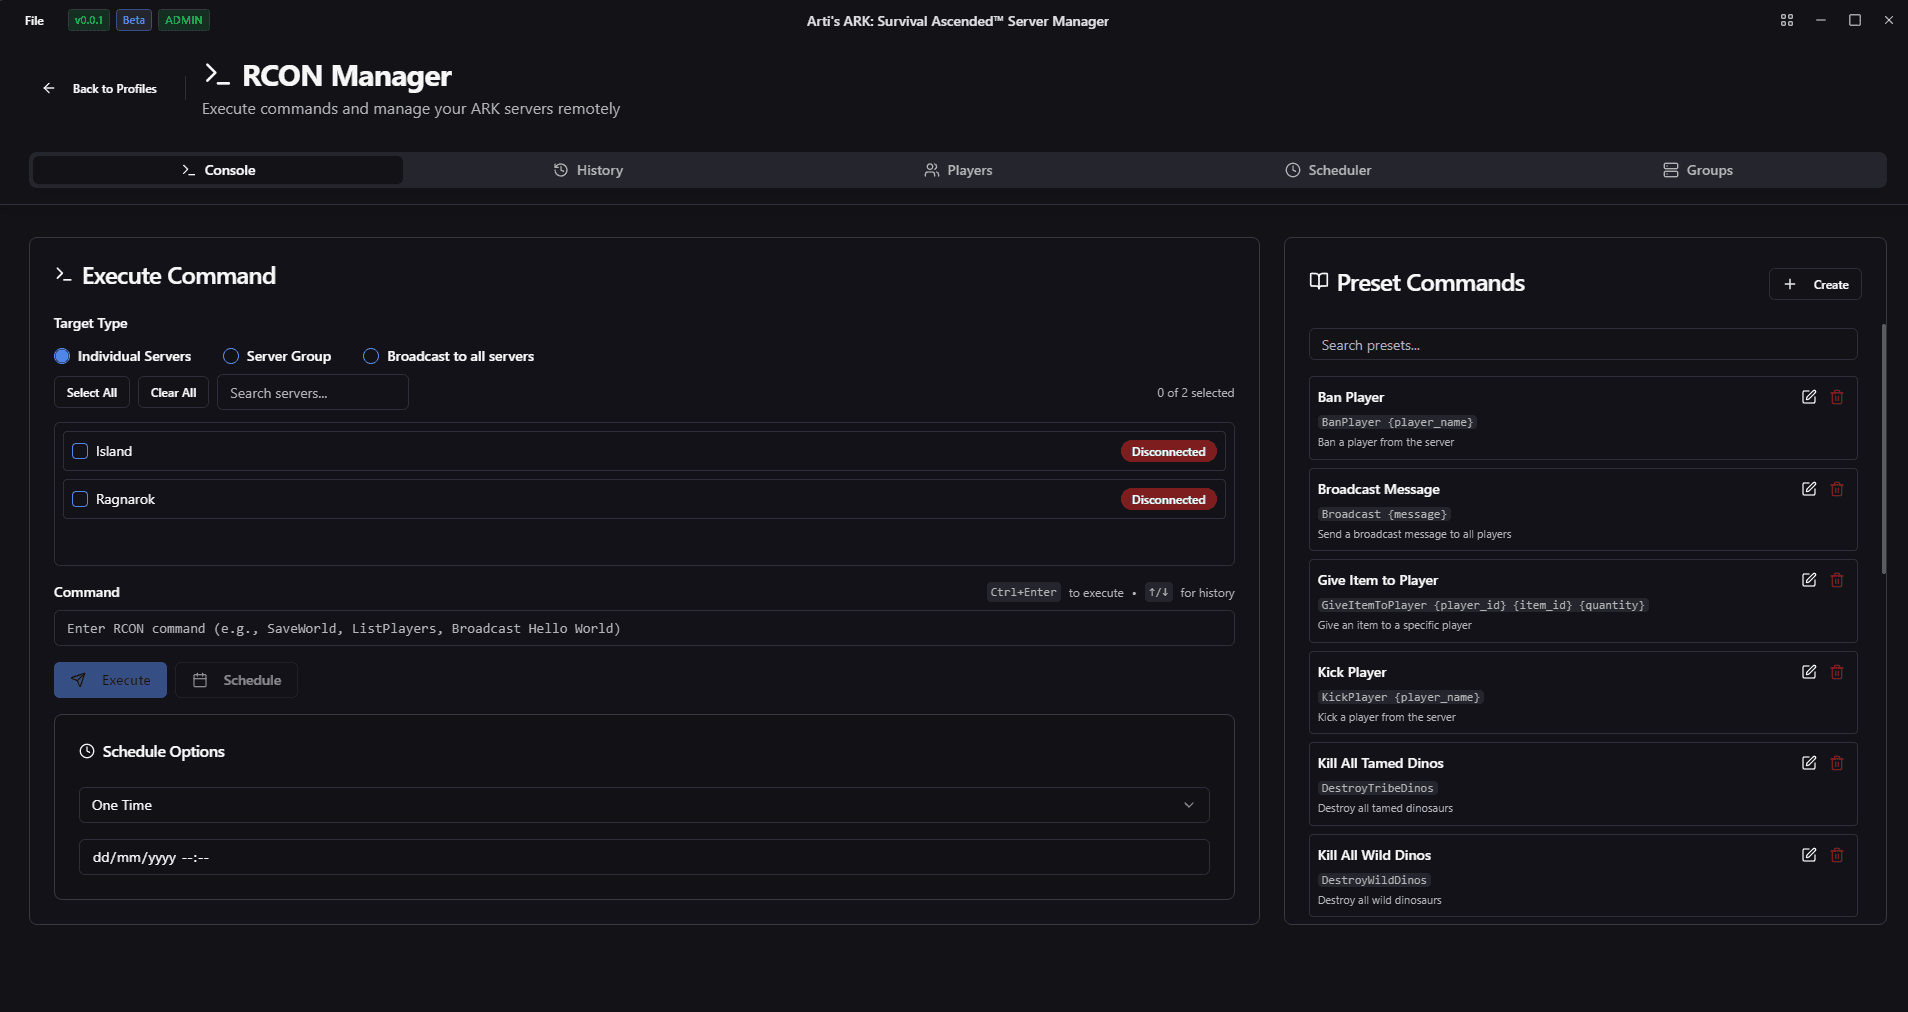Screen dimensions: 1908x1012
Task: Open the File menu
Action: coord(34,20)
